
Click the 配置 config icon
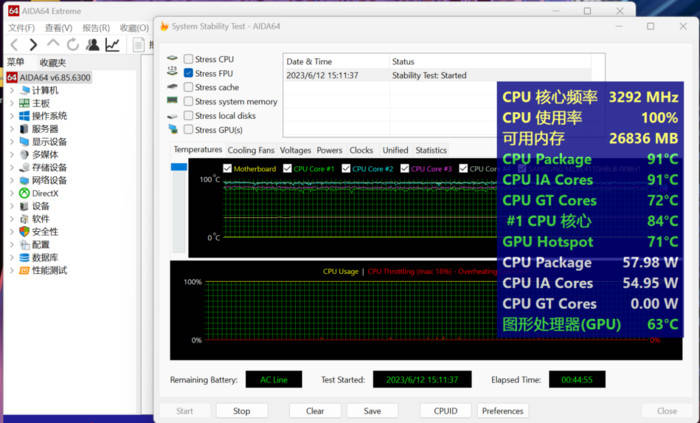(25, 245)
